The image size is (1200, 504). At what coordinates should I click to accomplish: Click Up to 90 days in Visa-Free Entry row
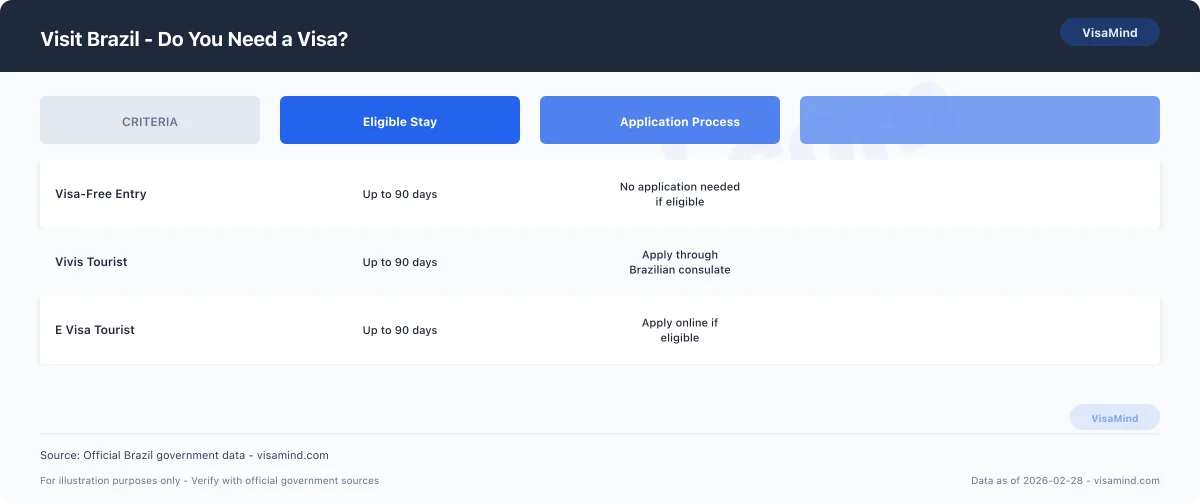click(400, 194)
